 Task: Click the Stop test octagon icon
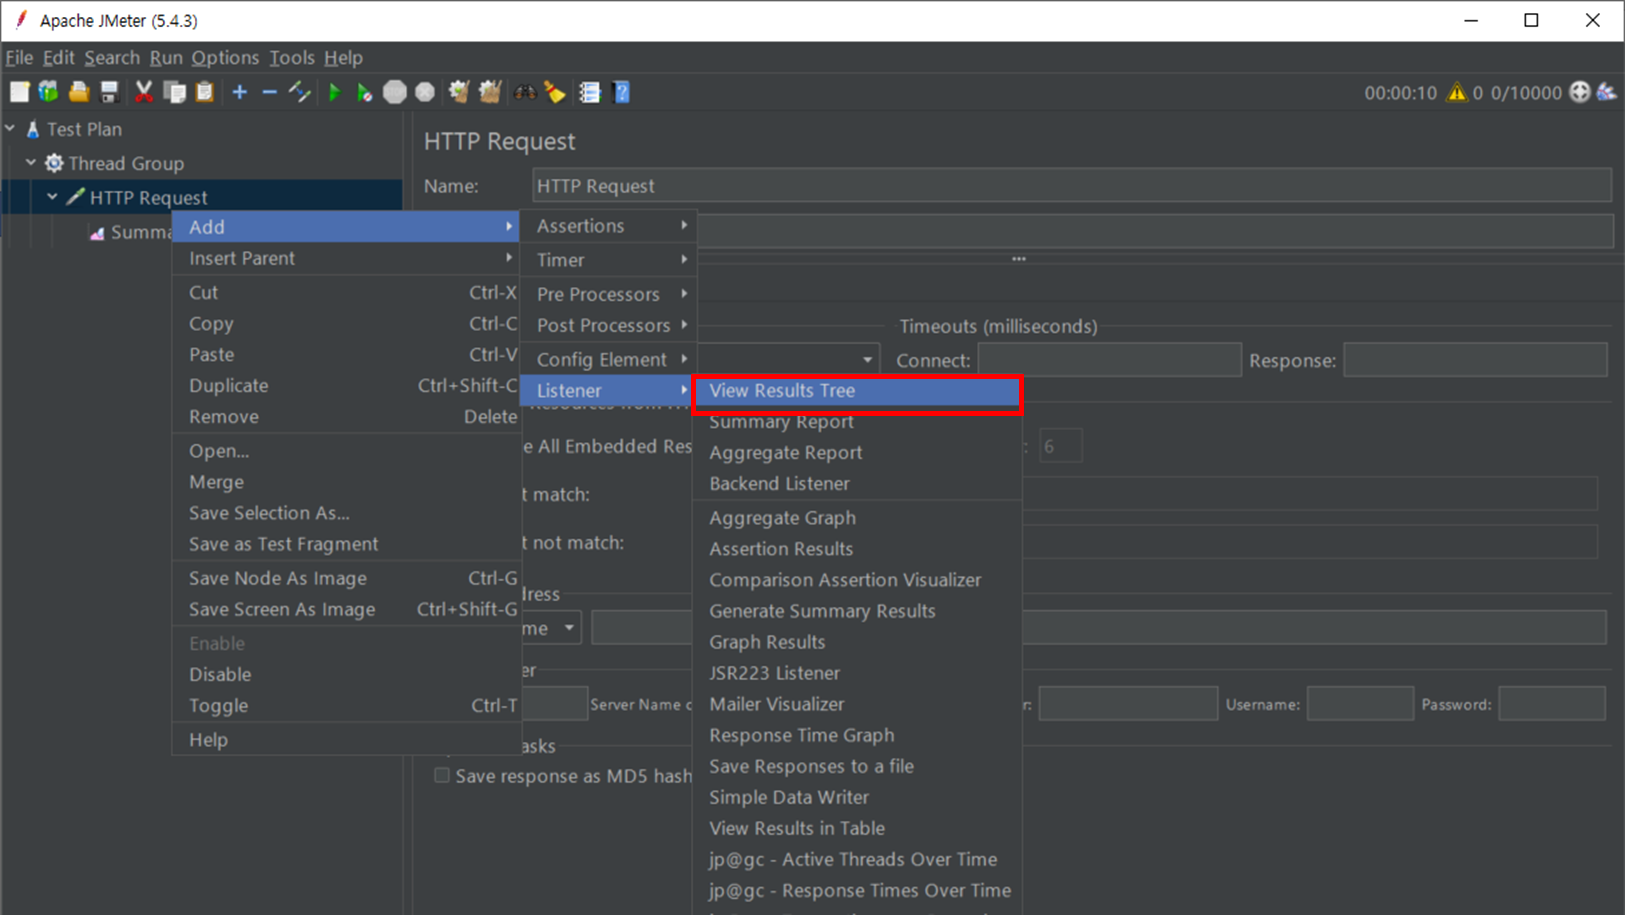click(x=395, y=92)
